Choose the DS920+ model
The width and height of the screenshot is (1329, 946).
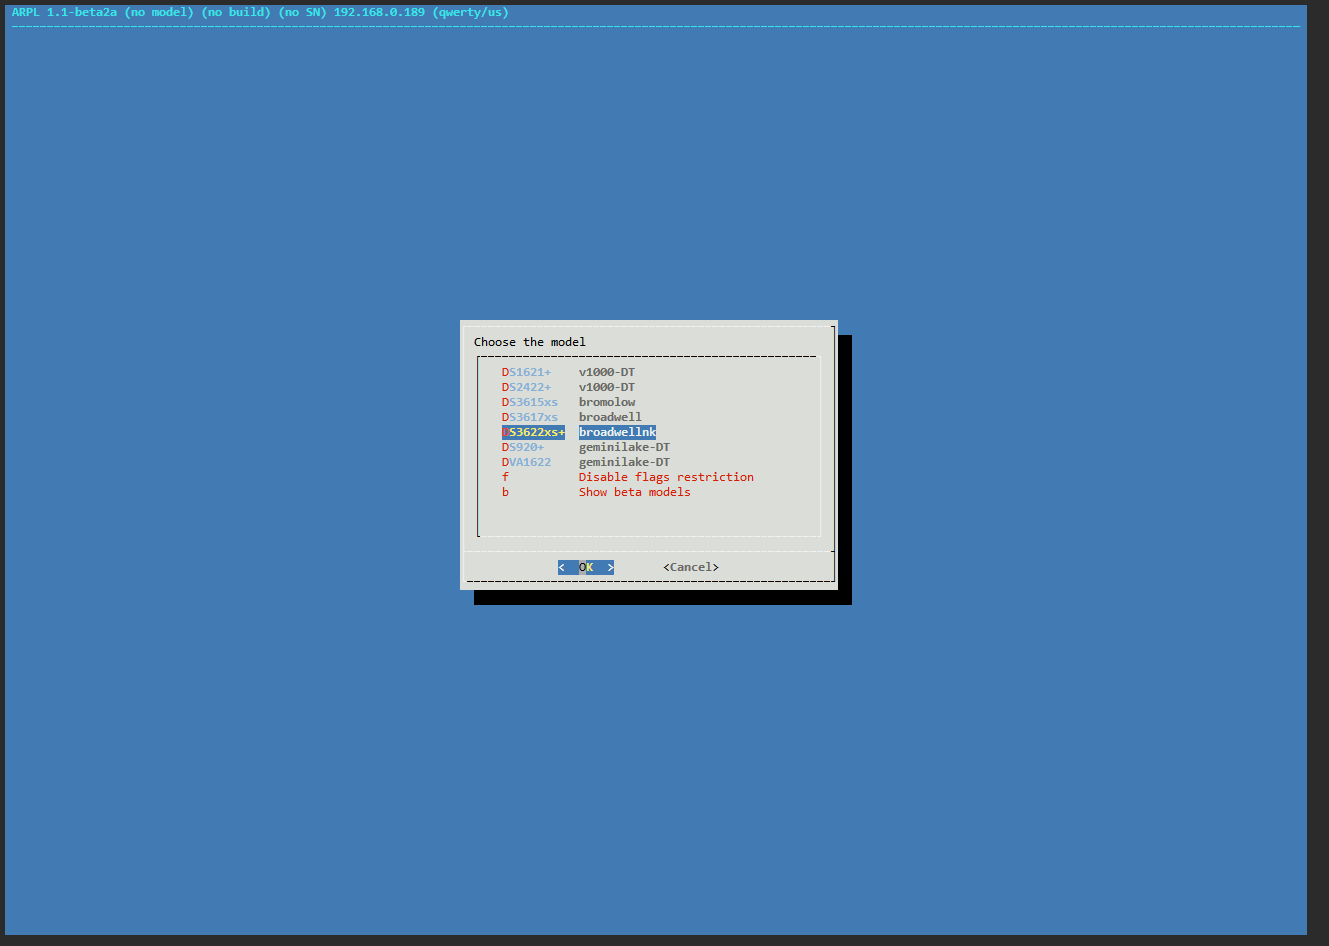(x=522, y=447)
